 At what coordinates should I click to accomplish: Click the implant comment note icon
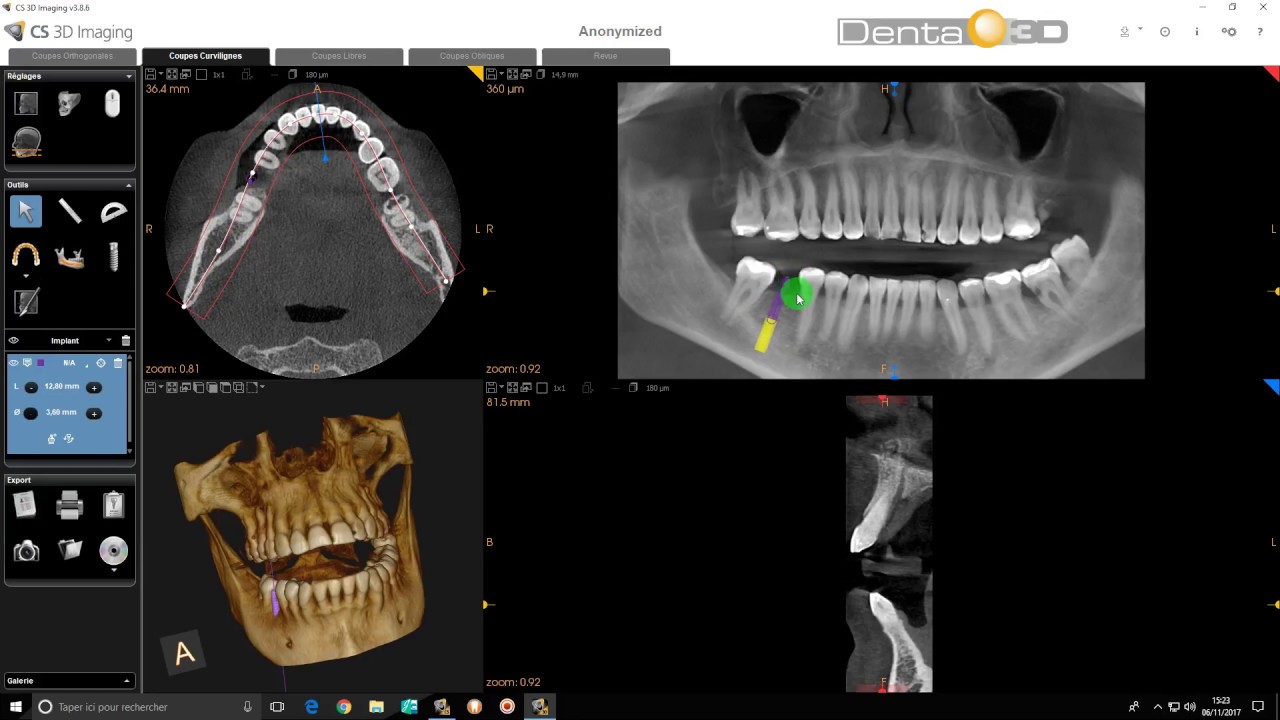point(27,362)
